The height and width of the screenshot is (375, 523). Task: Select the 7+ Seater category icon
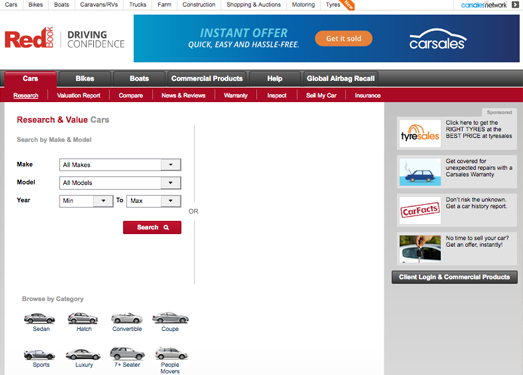[127, 354]
